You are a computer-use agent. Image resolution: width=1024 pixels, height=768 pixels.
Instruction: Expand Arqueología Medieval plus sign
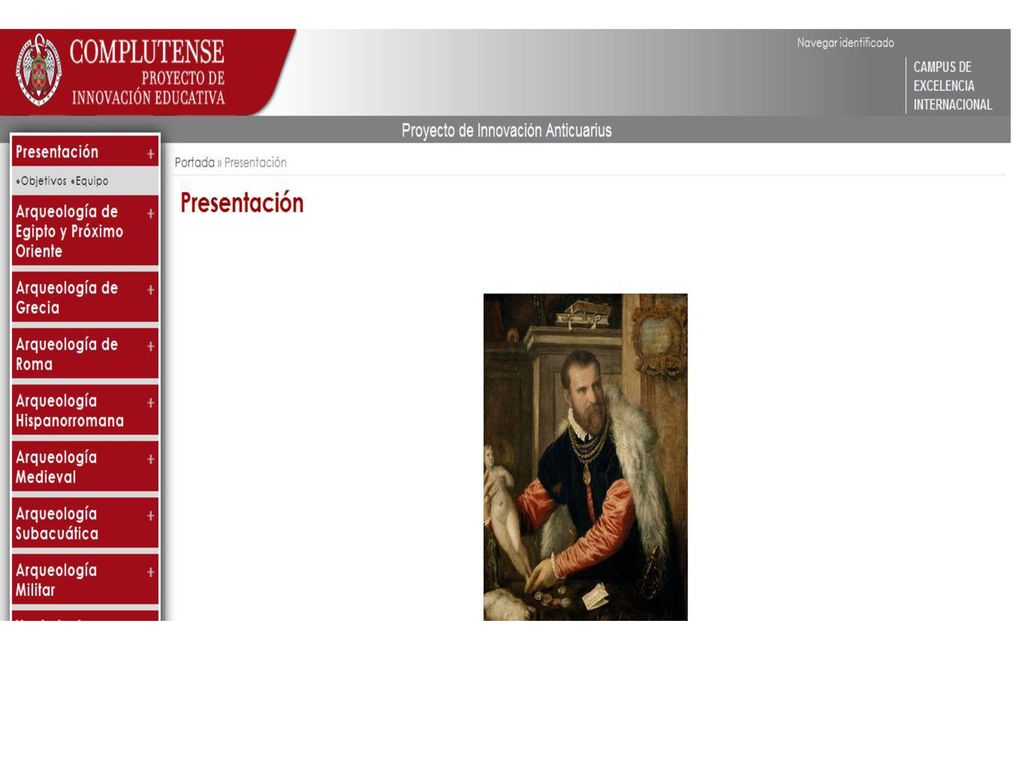click(x=151, y=460)
